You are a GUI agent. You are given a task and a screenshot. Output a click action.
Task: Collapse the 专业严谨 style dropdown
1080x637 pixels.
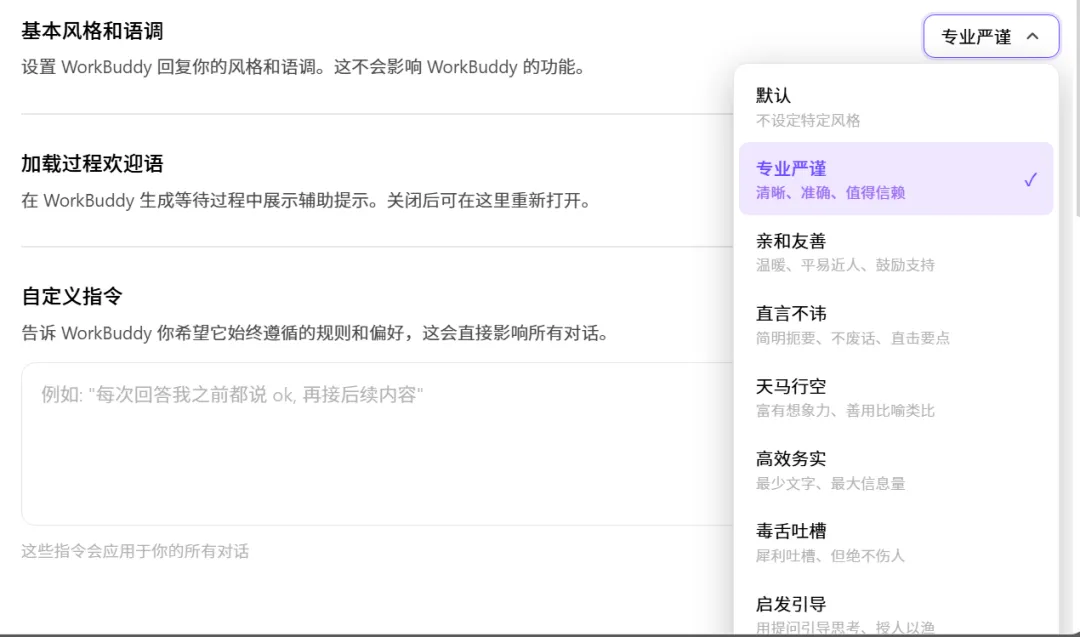pos(990,36)
